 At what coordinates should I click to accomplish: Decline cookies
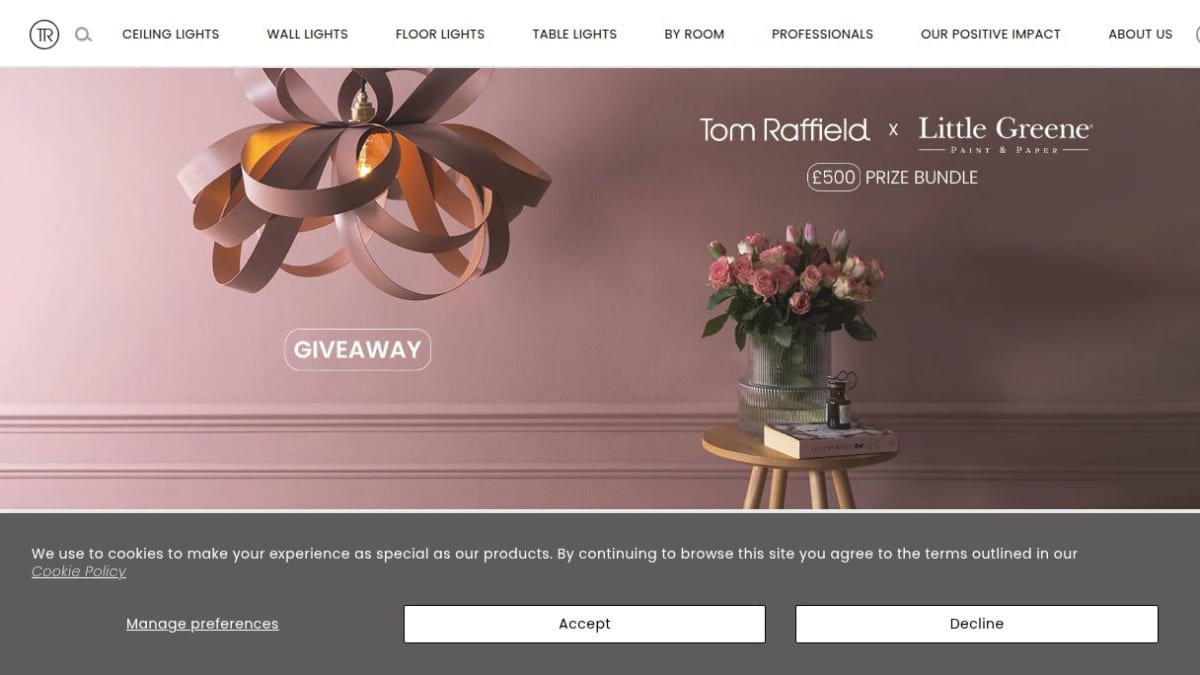click(976, 624)
